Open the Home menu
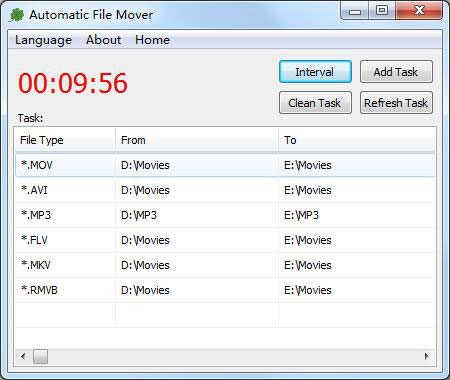This screenshot has height=380, width=450. coord(152,40)
